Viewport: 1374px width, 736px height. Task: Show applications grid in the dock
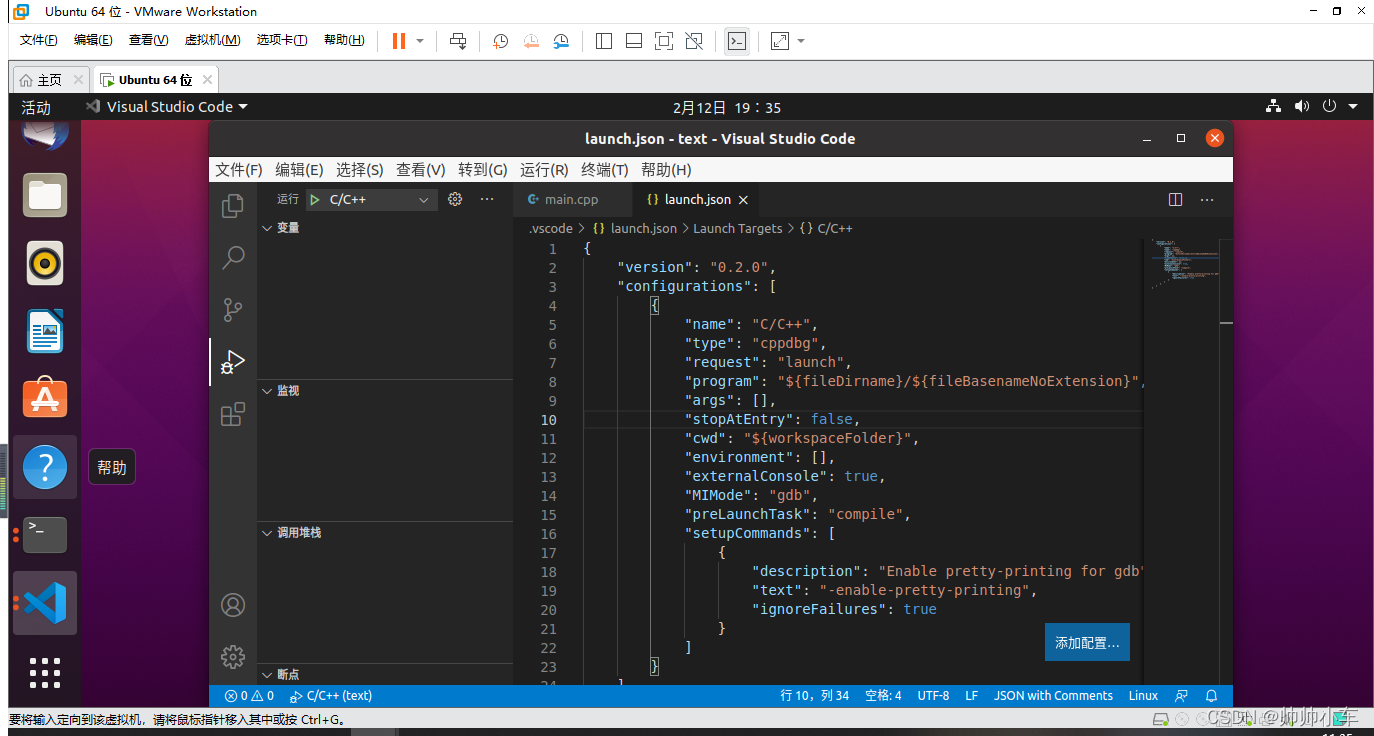click(45, 672)
